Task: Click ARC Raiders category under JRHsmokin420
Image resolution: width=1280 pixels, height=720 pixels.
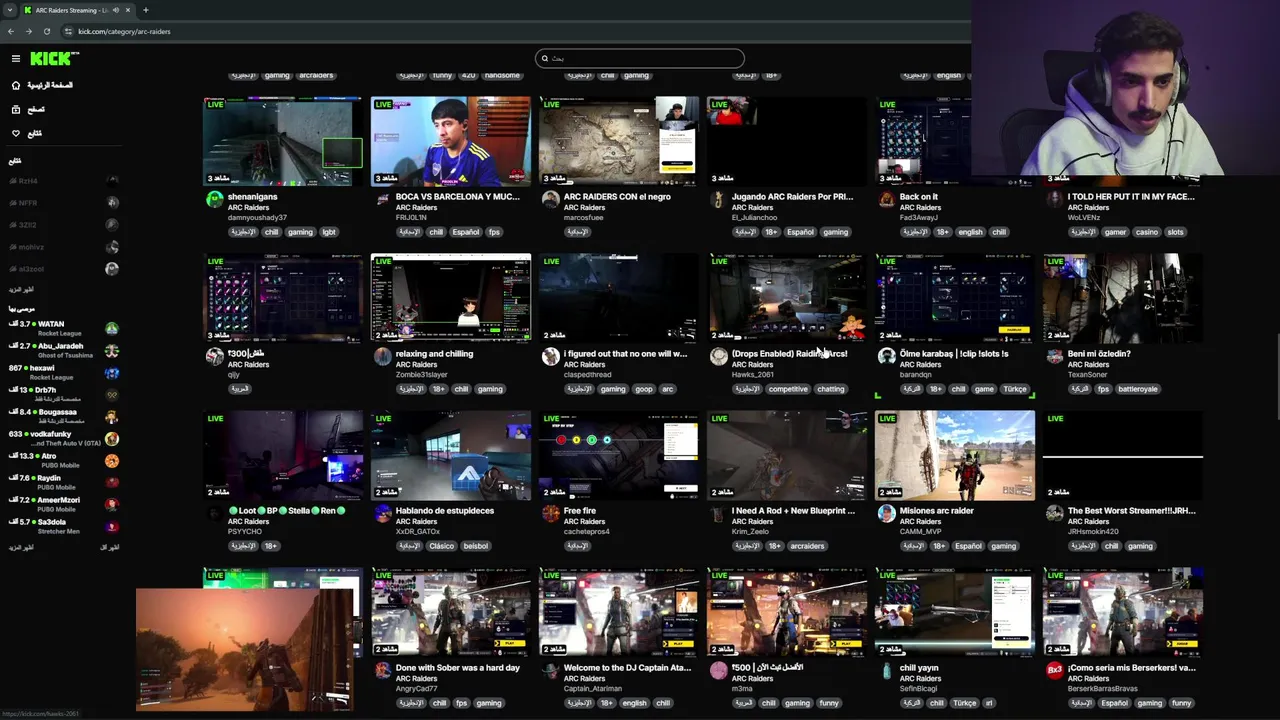Action: [x=1088, y=521]
